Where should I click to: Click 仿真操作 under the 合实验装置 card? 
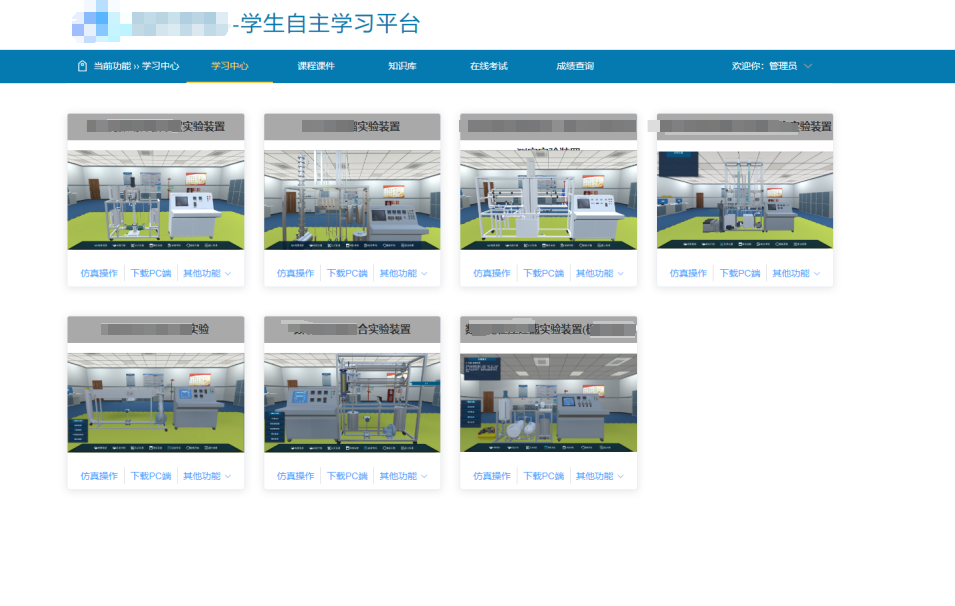point(296,476)
